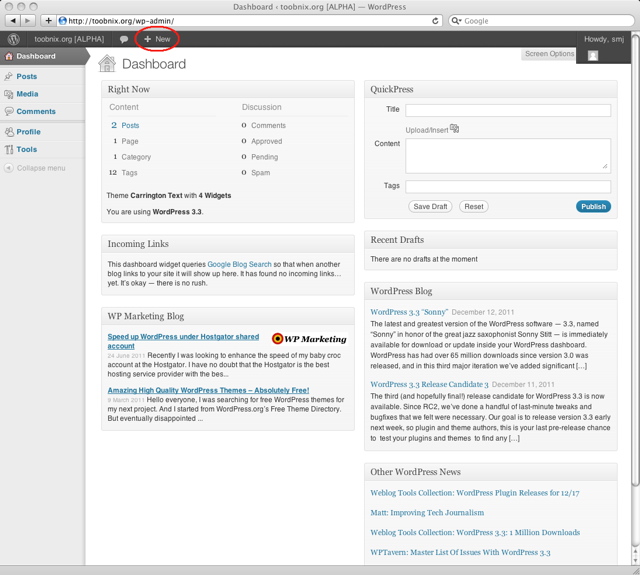The image size is (640, 575).
Task: Click the WP Marketing logo image
Action: 309,339
